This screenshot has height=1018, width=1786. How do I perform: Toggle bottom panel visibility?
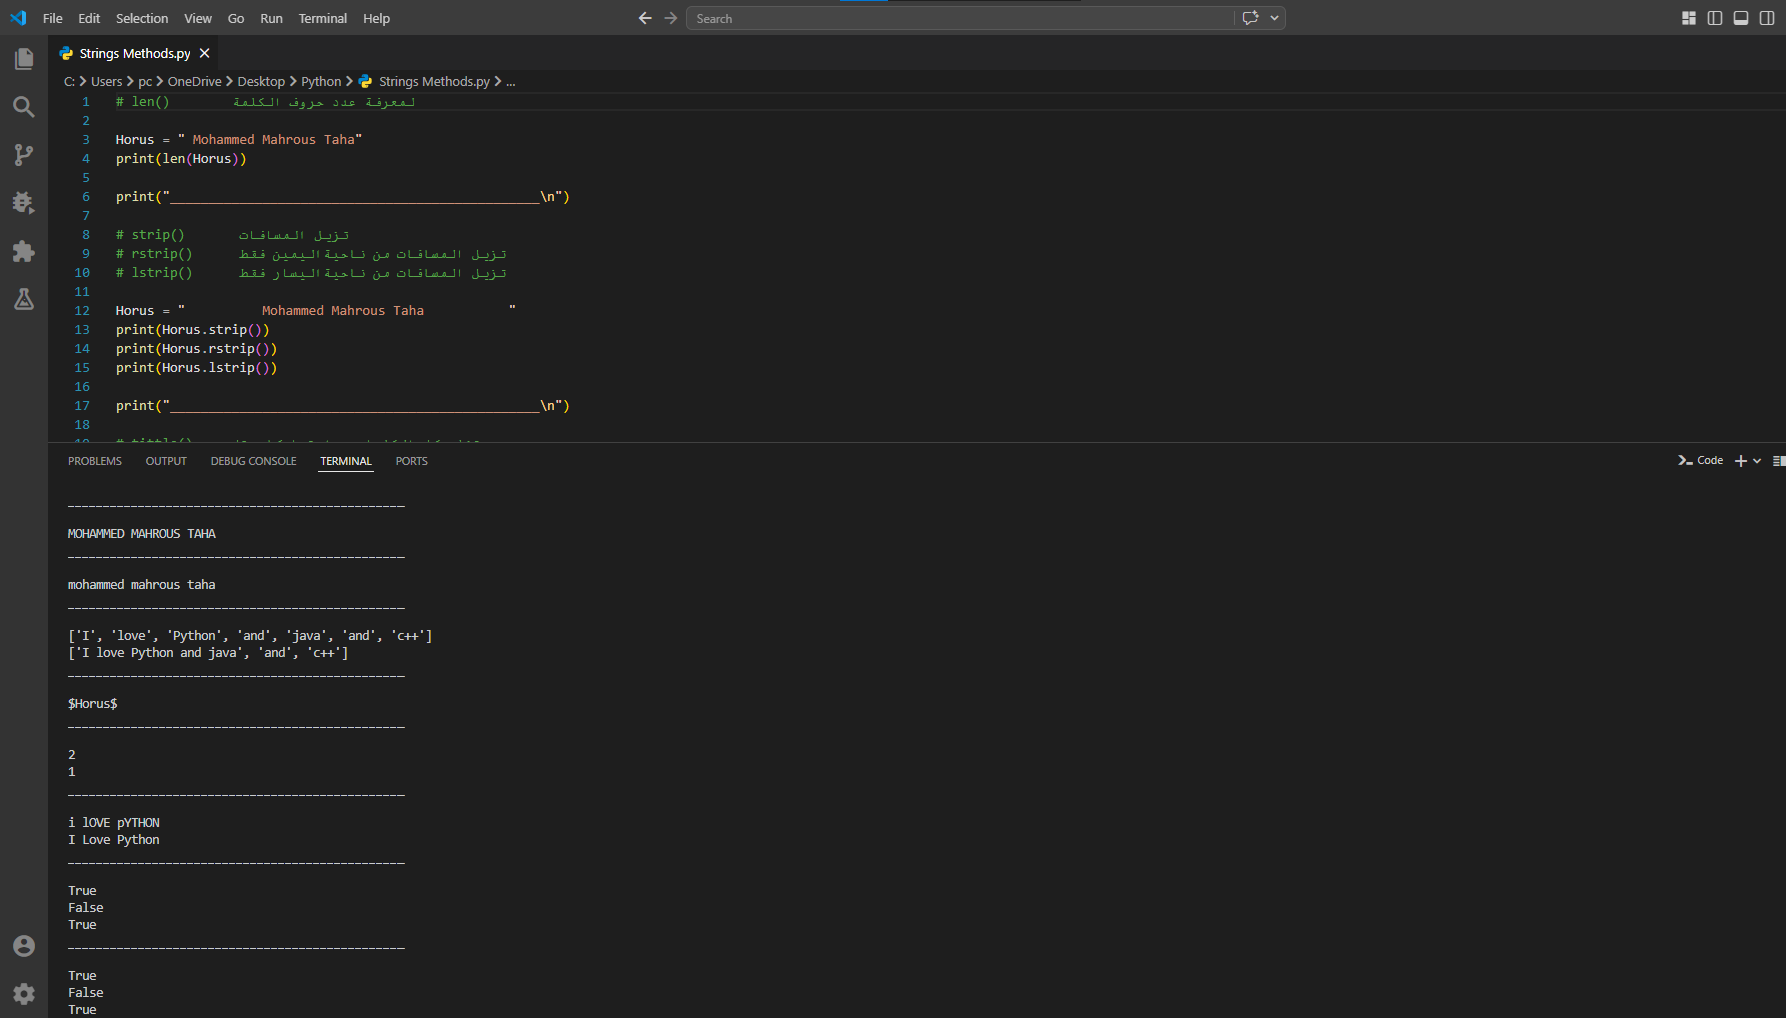click(x=1741, y=18)
